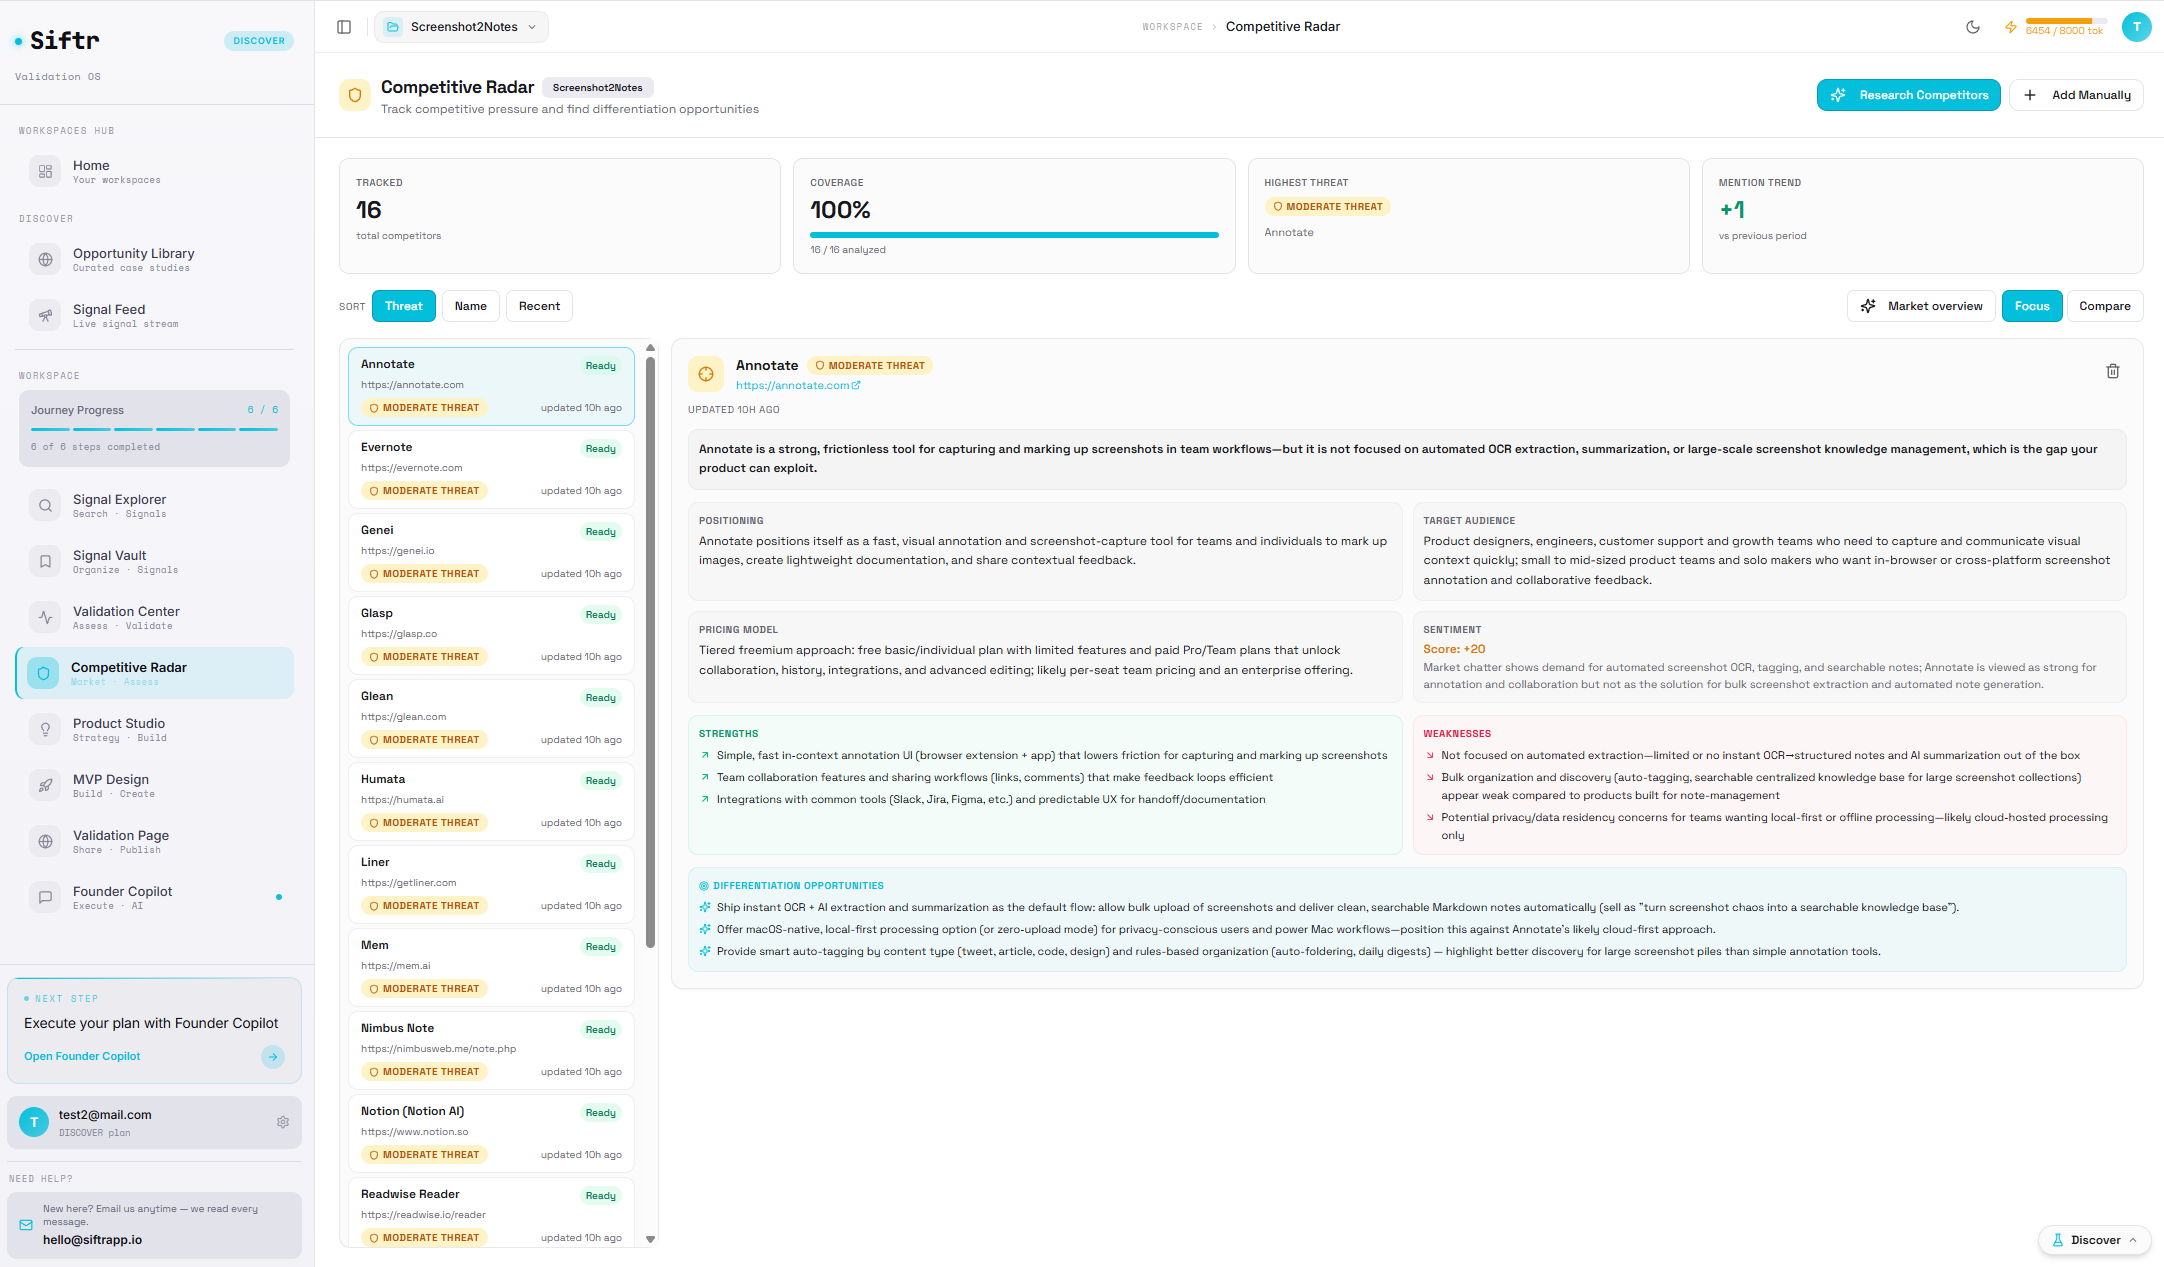Click Research Competitors button
Screen dimensions: 2164x1267
click(x=1908, y=95)
